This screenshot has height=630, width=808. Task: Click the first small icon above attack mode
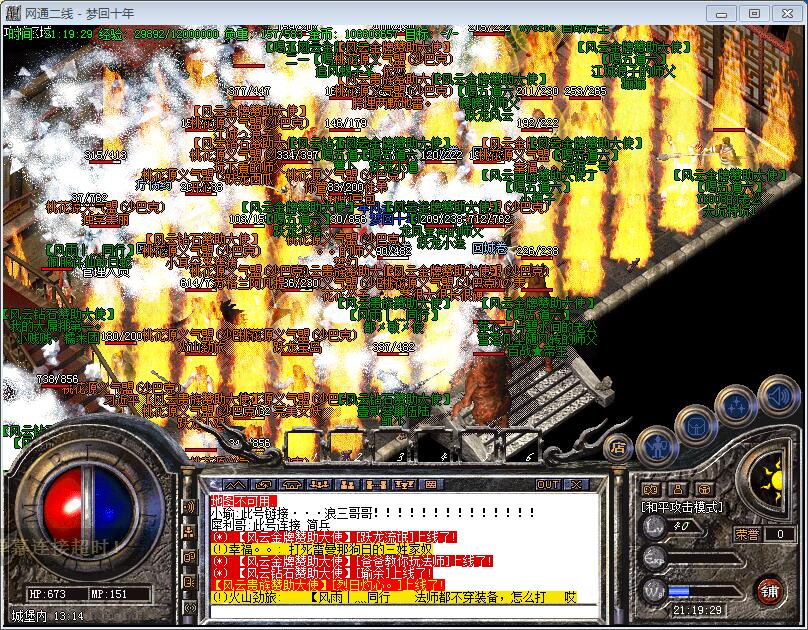point(650,489)
